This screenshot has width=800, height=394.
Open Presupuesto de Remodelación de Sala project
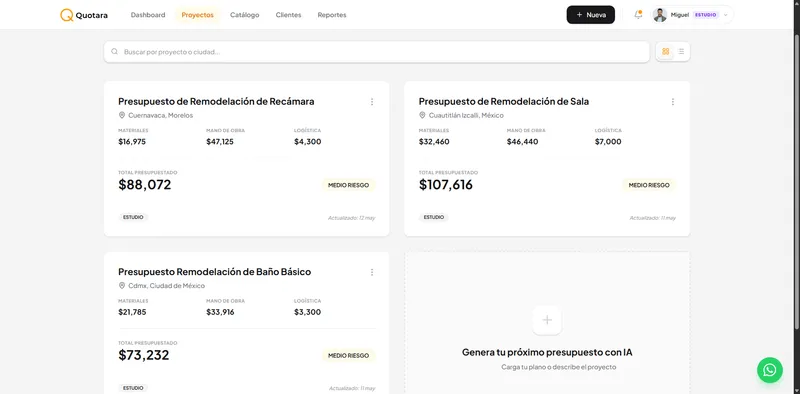(x=504, y=101)
